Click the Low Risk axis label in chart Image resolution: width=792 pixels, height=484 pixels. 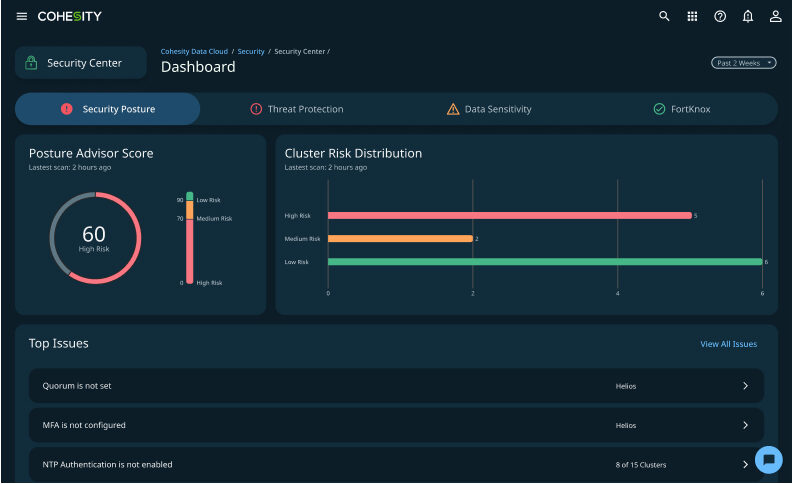point(296,262)
